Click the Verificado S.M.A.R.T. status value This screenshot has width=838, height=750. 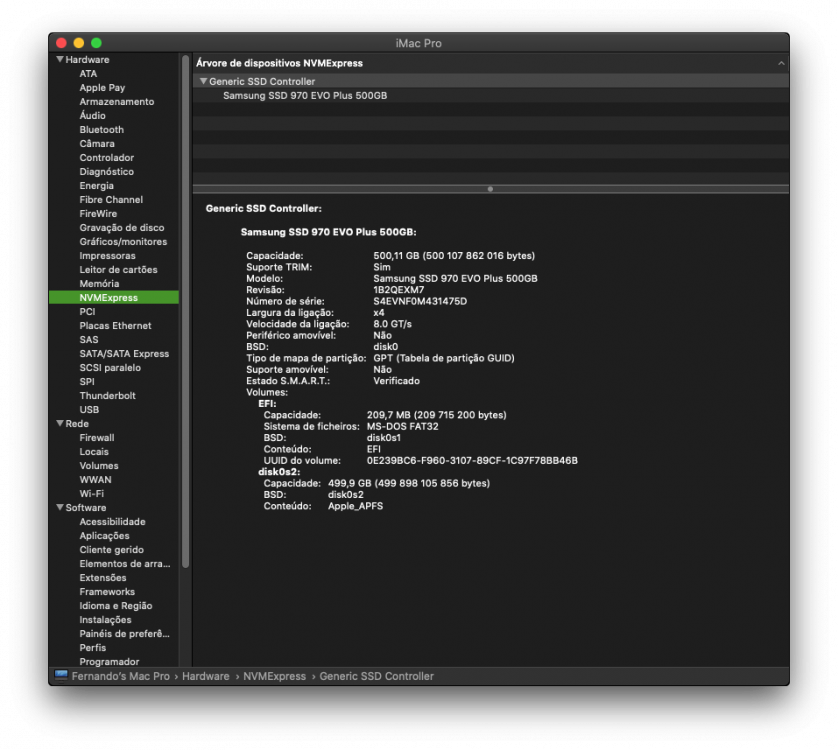[396, 381]
